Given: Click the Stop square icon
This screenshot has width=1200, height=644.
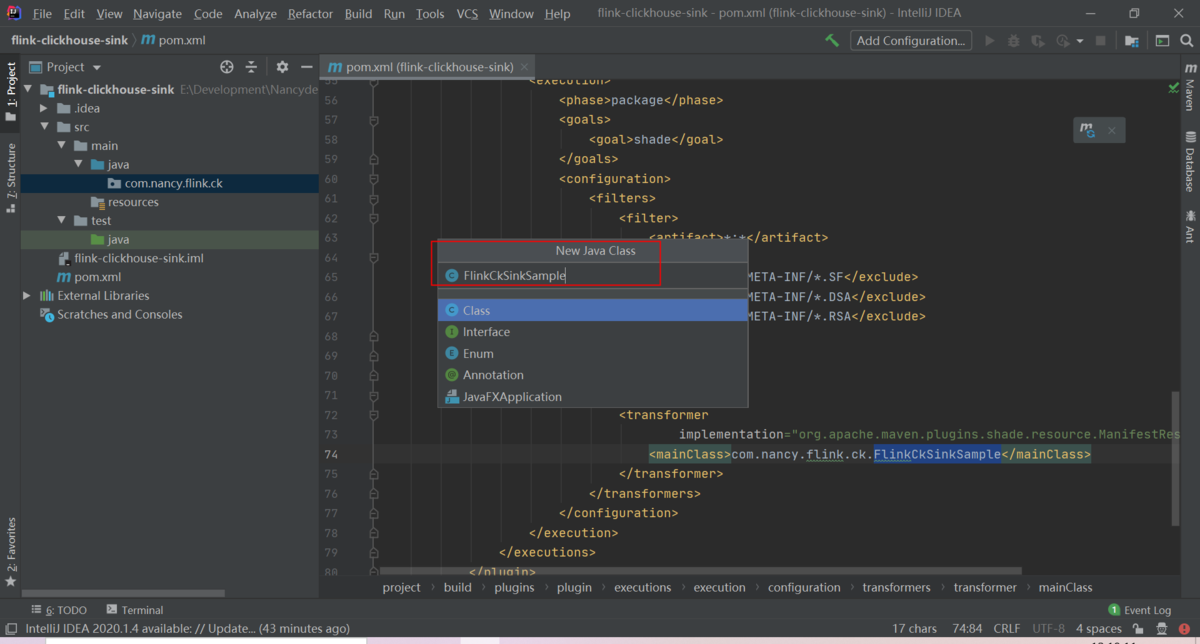Looking at the screenshot, I should pos(1101,41).
